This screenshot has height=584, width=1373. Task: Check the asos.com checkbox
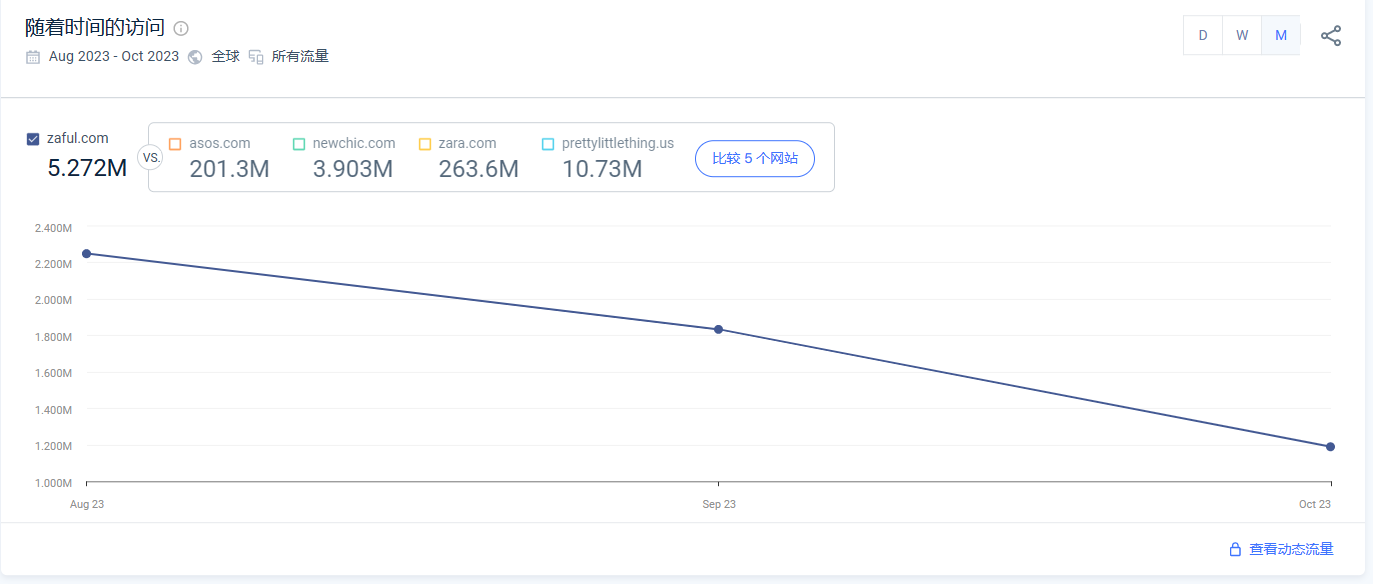(x=175, y=144)
